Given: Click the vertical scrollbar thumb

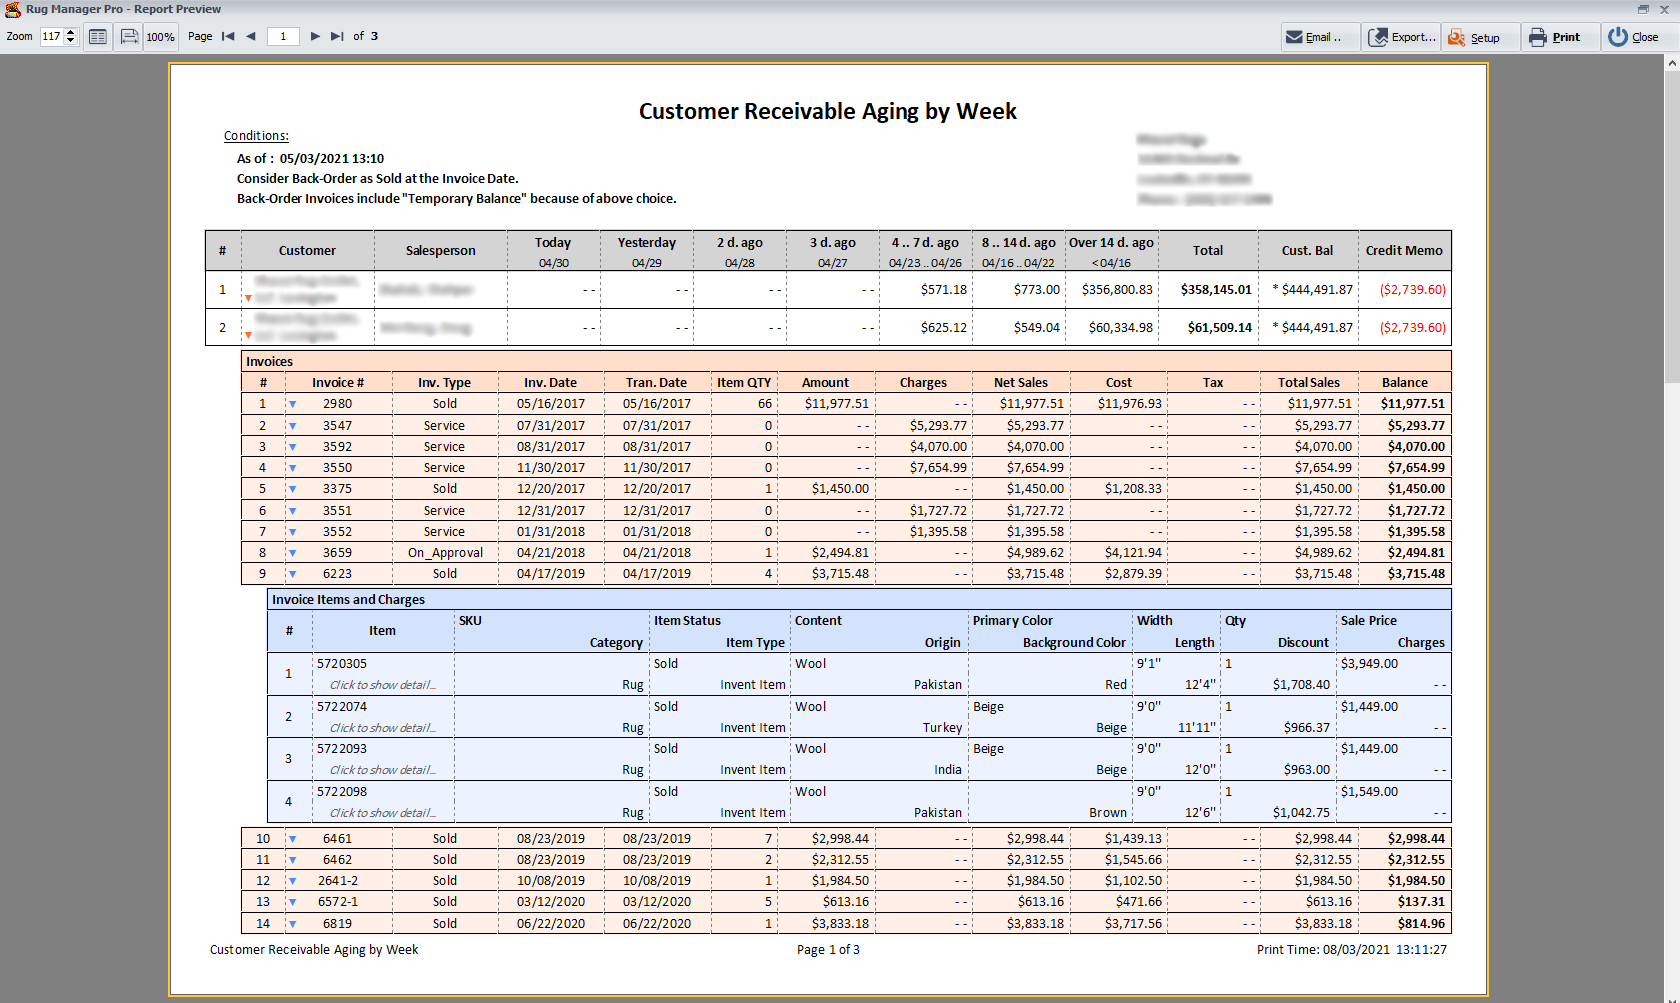Looking at the screenshot, I should pos(1672,225).
